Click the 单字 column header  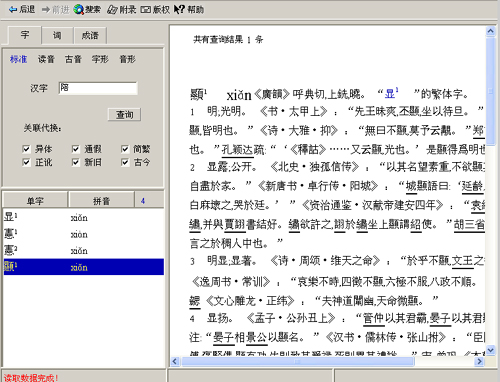pyautogui.click(x=35, y=200)
